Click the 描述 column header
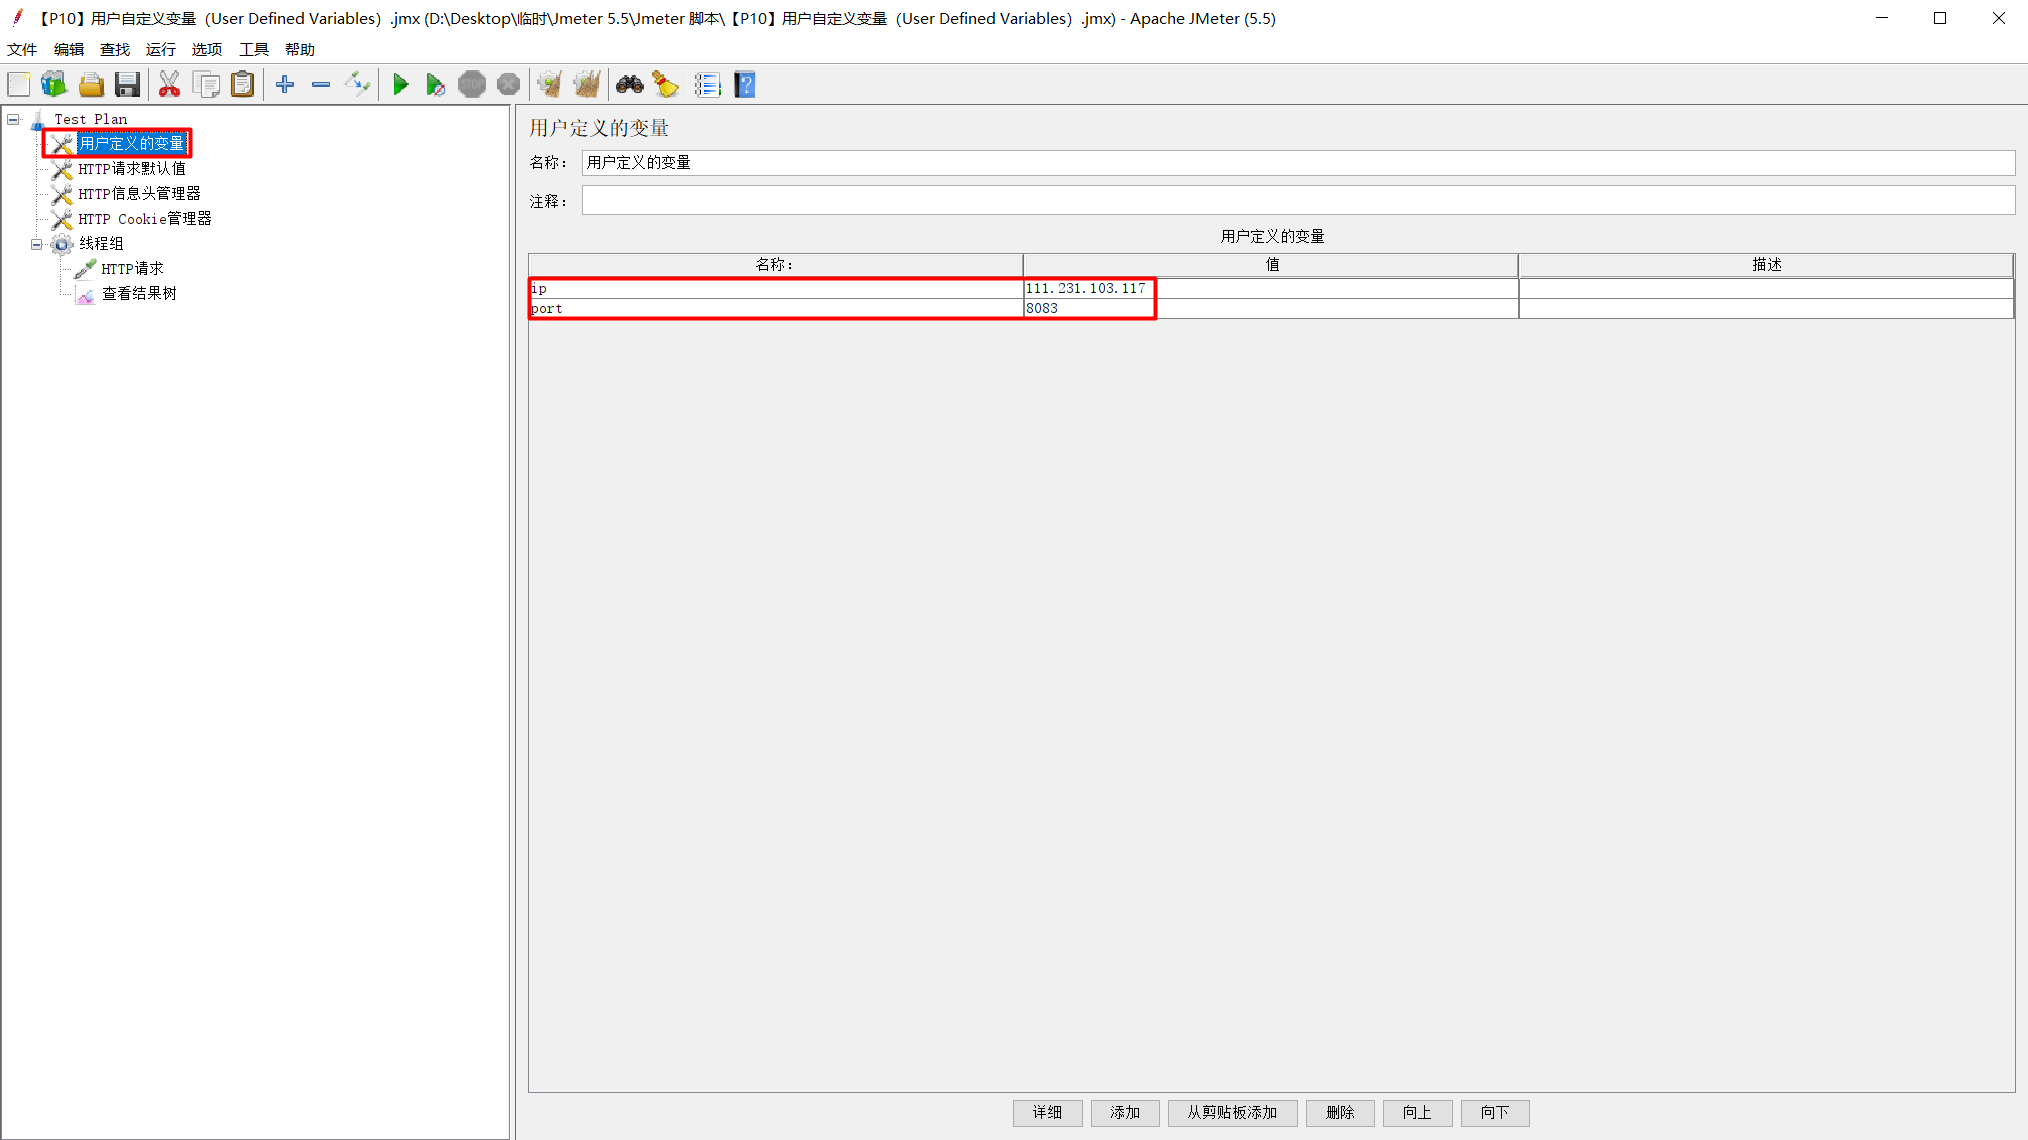 1766,265
